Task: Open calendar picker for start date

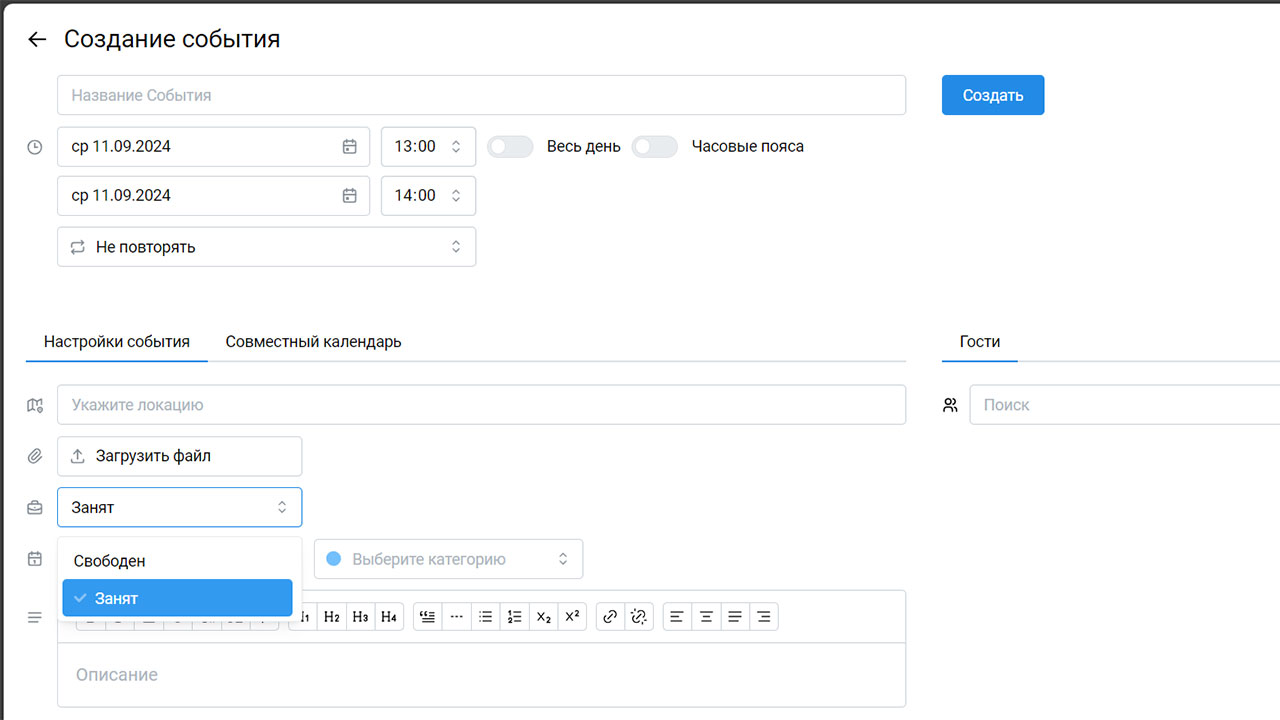Action: pos(350,147)
